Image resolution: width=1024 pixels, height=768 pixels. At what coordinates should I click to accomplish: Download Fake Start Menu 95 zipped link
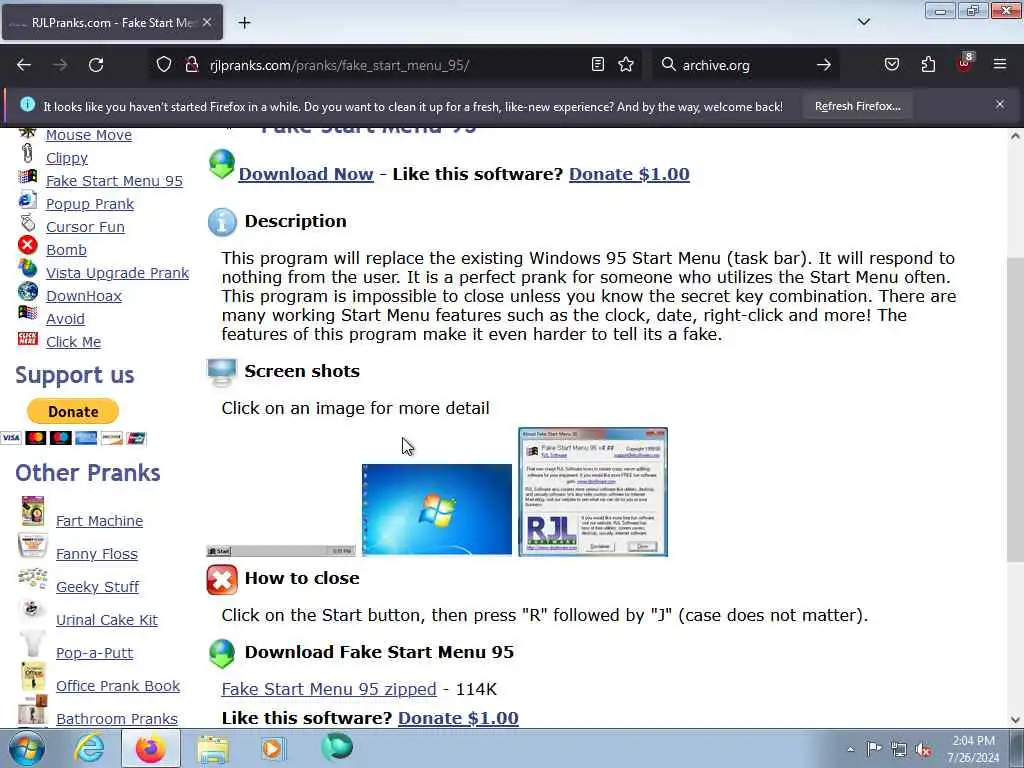tap(328, 689)
